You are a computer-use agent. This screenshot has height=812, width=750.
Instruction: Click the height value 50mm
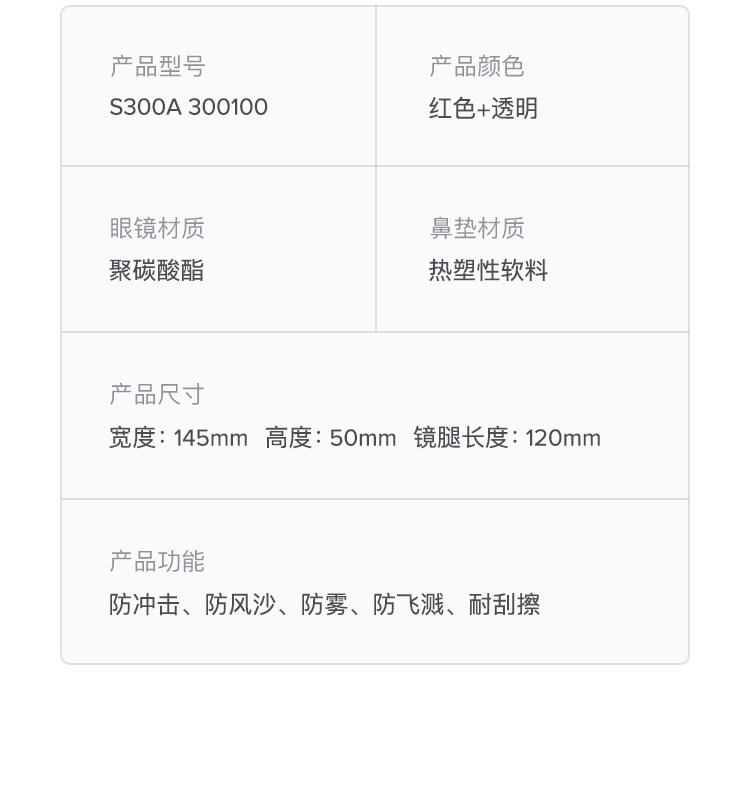(x=363, y=438)
